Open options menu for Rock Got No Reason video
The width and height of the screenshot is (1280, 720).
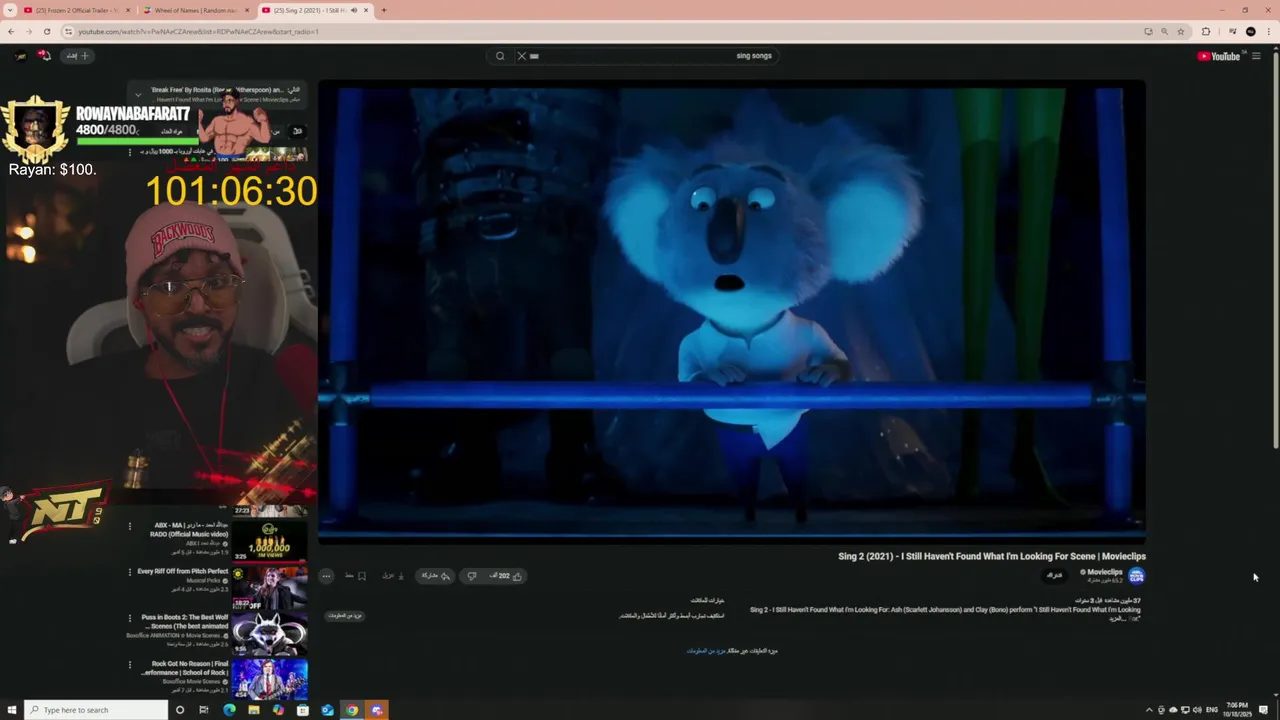(129, 664)
